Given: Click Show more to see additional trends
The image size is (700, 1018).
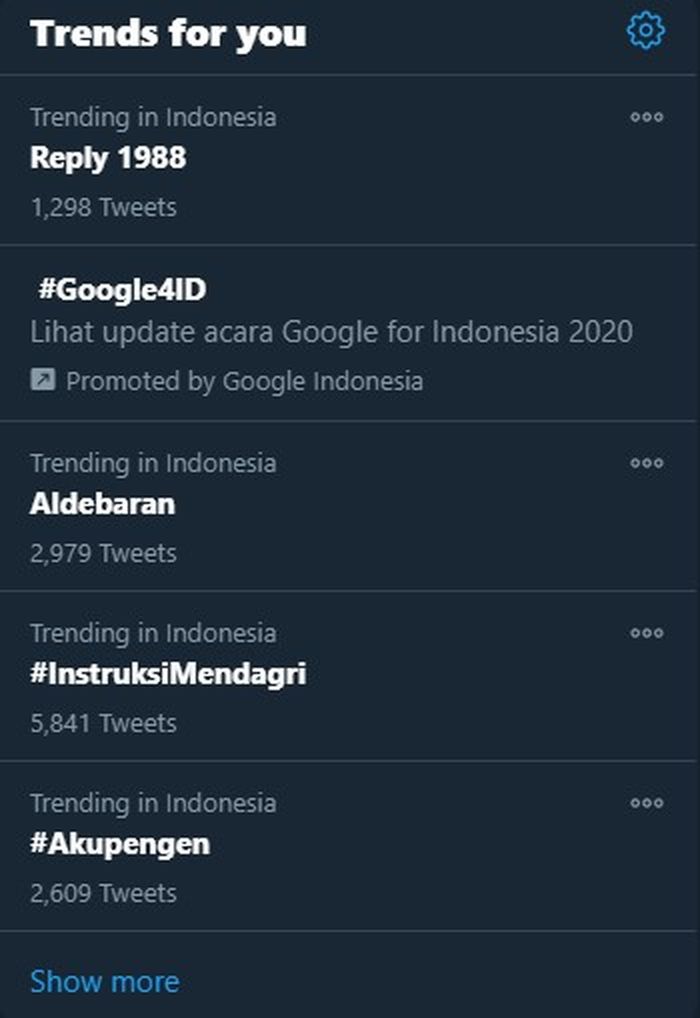Looking at the screenshot, I should 105,980.
